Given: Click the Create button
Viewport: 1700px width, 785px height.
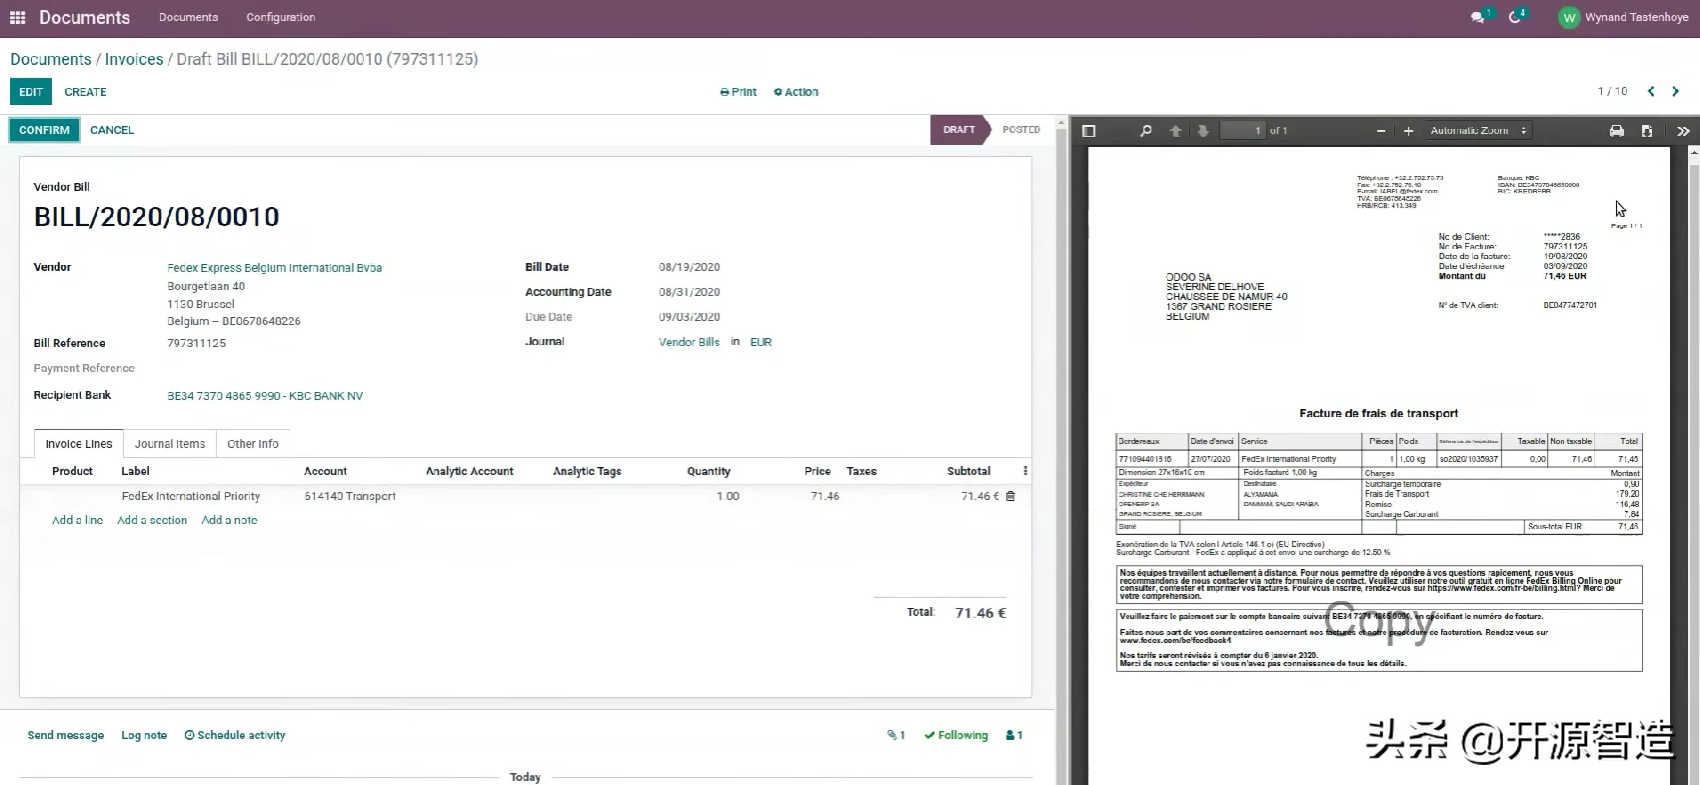Looking at the screenshot, I should (85, 92).
